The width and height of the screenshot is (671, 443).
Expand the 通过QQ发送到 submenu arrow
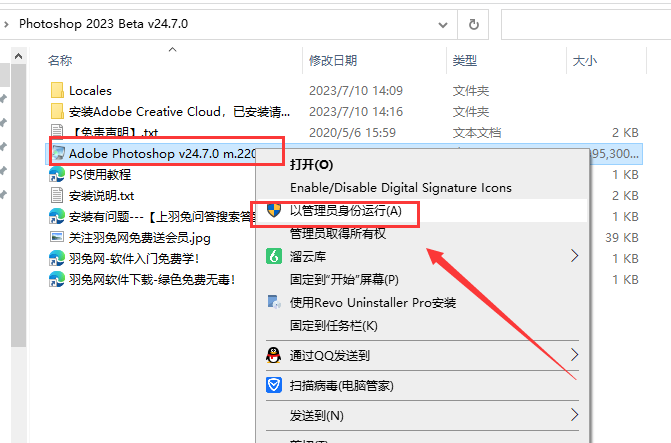[x=574, y=355]
